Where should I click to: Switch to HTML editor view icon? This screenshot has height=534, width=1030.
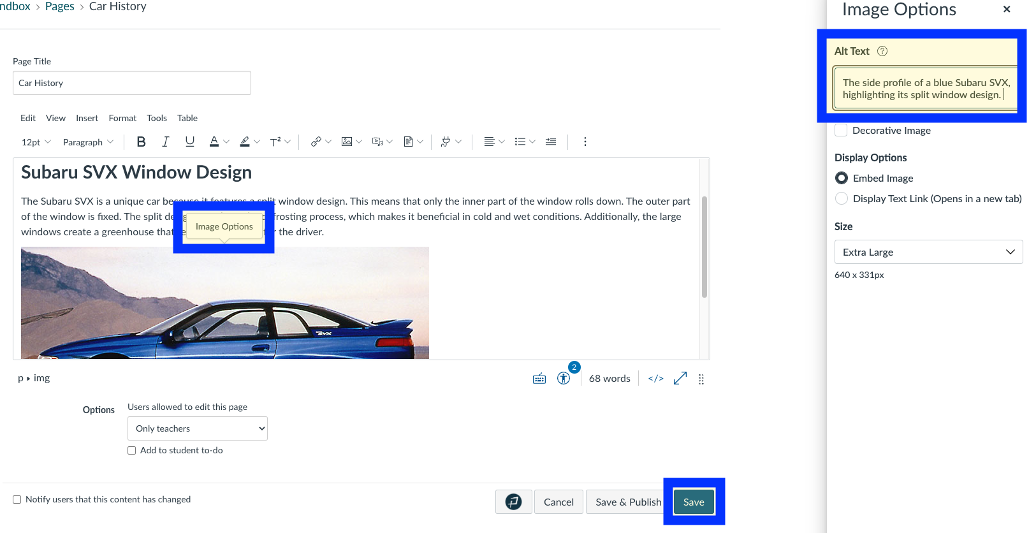(656, 379)
